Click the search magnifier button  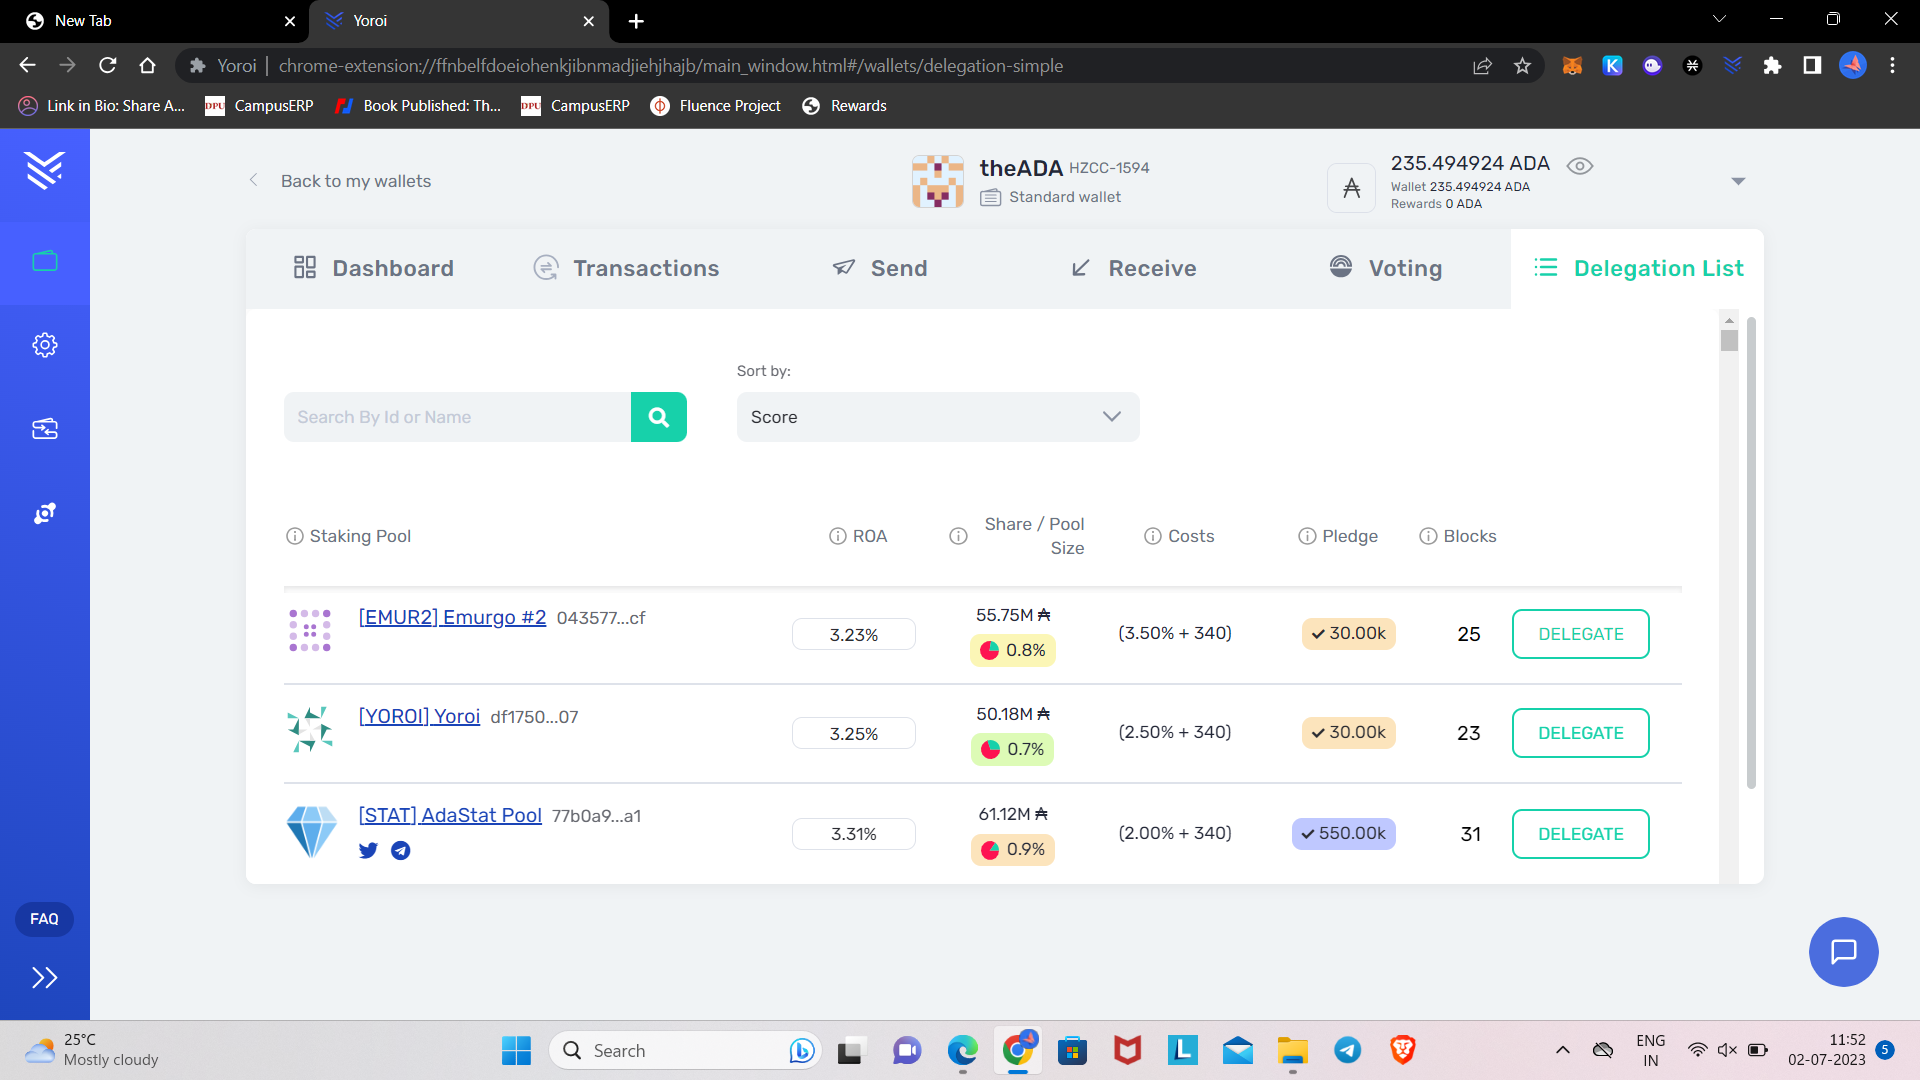[x=658, y=417]
